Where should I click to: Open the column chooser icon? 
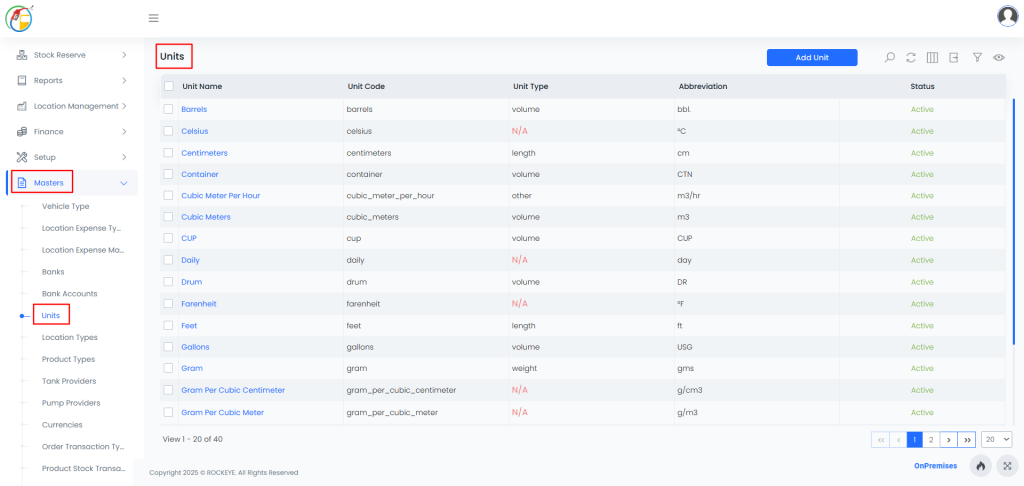coord(932,58)
